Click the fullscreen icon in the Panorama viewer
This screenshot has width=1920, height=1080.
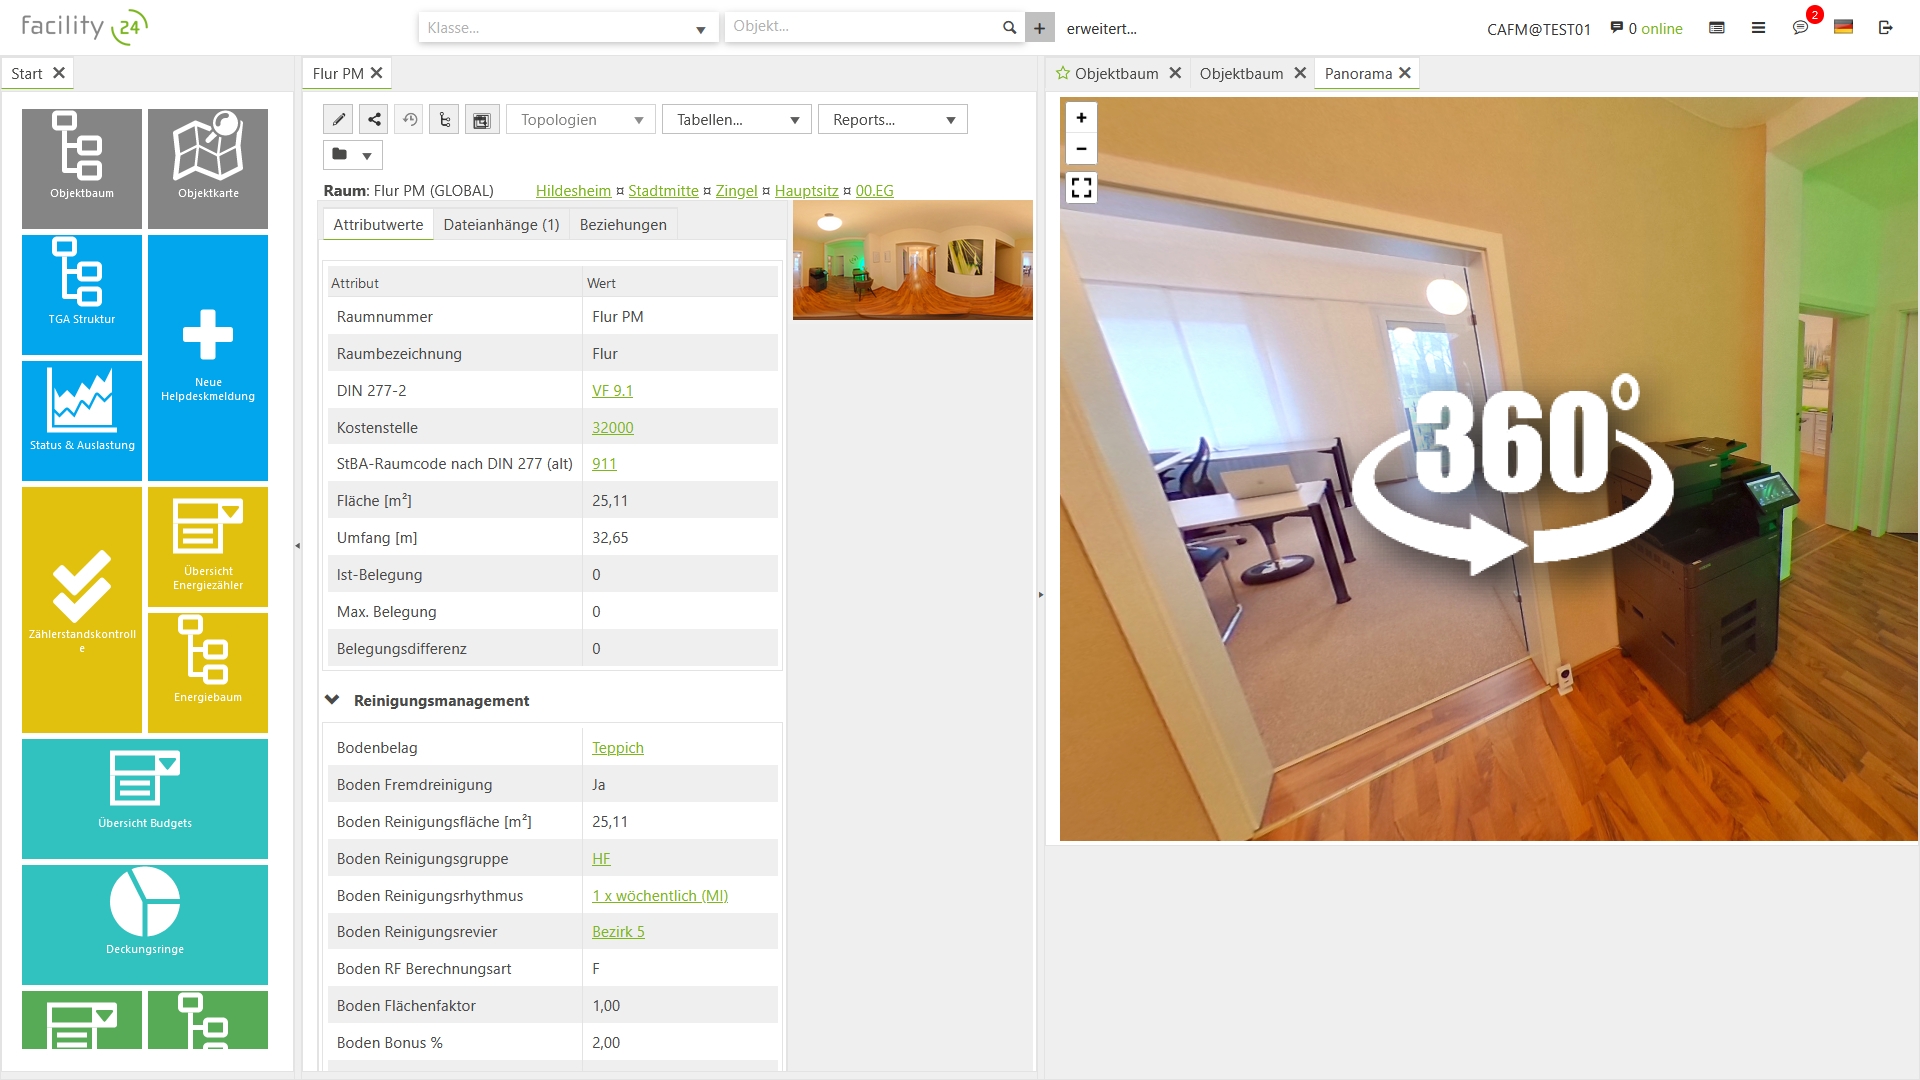(x=1081, y=186)
